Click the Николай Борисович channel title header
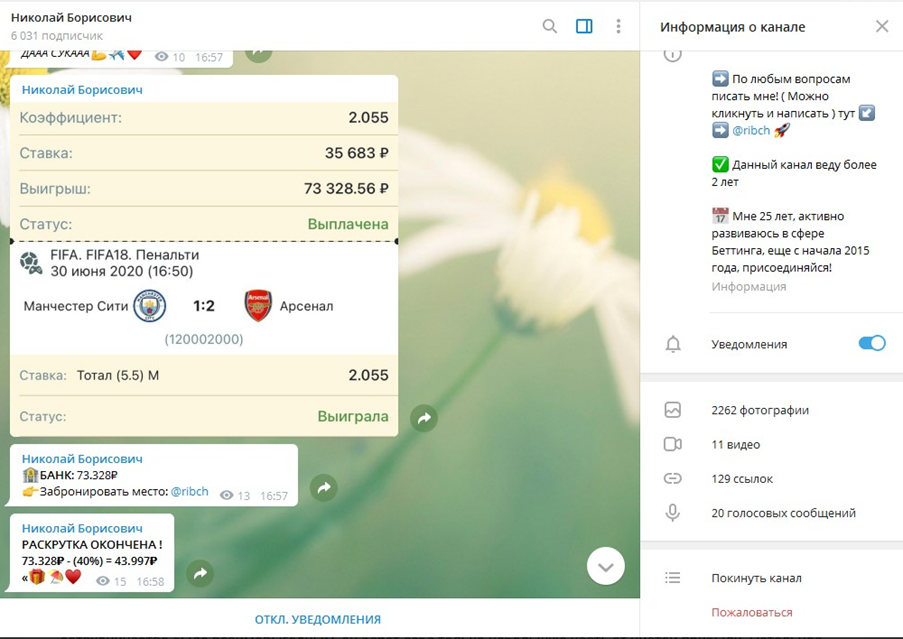903x639 pixels. [x=71, y=18]
